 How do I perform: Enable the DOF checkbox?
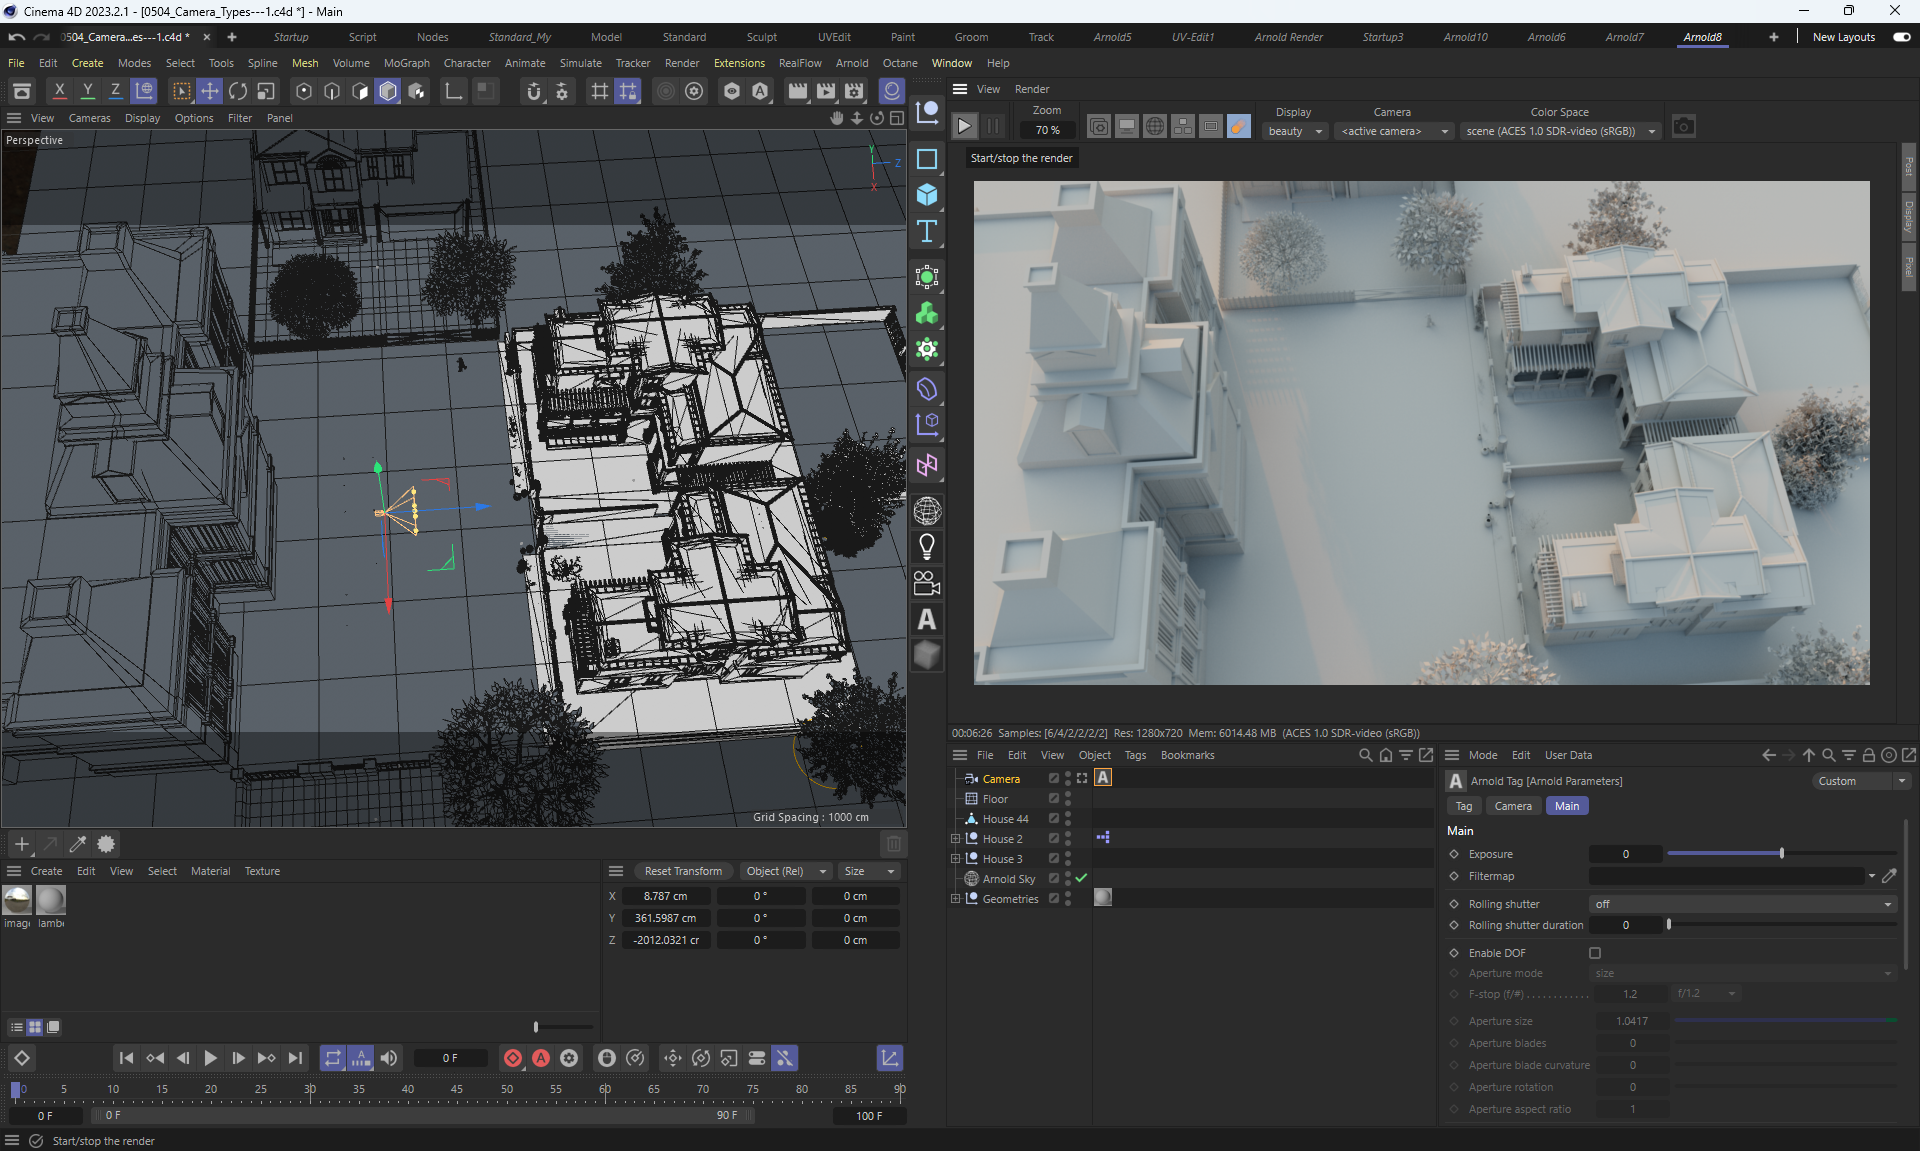coord(1595,953)
